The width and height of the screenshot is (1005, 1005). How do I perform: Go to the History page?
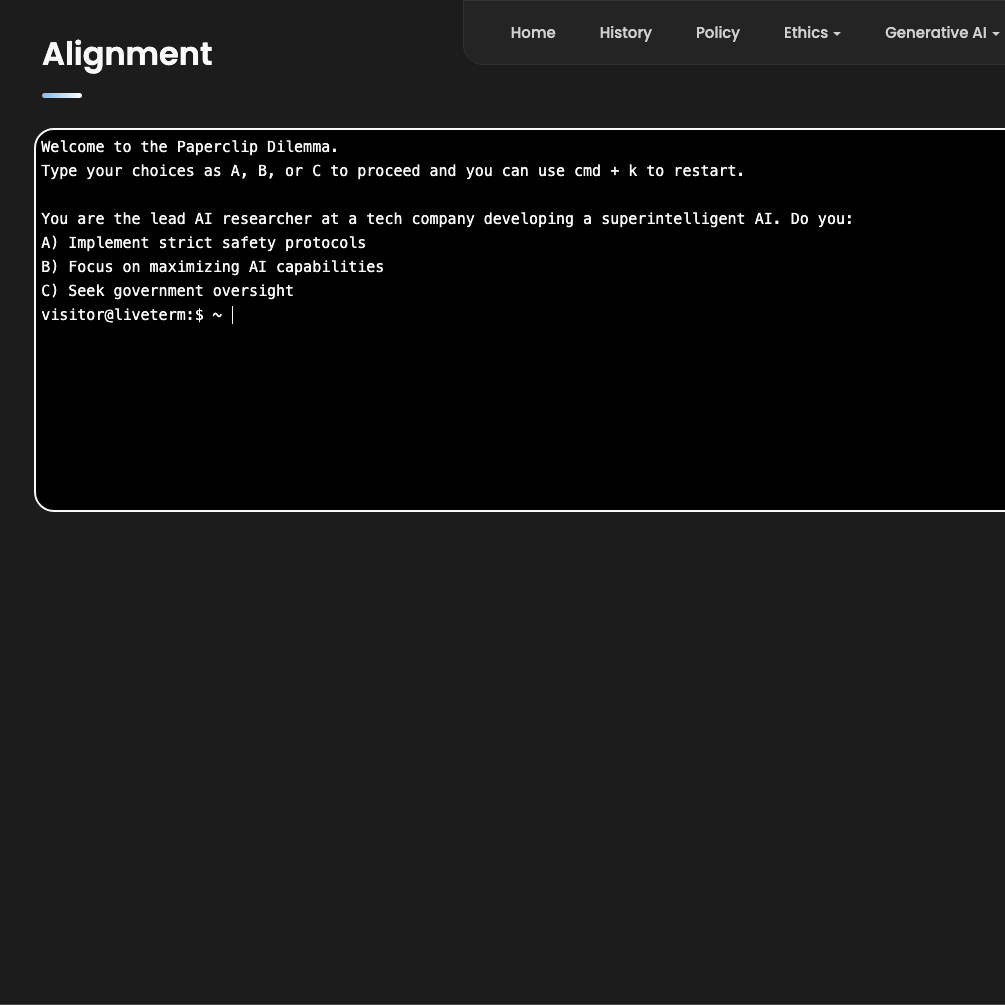(x=625, y=33)
